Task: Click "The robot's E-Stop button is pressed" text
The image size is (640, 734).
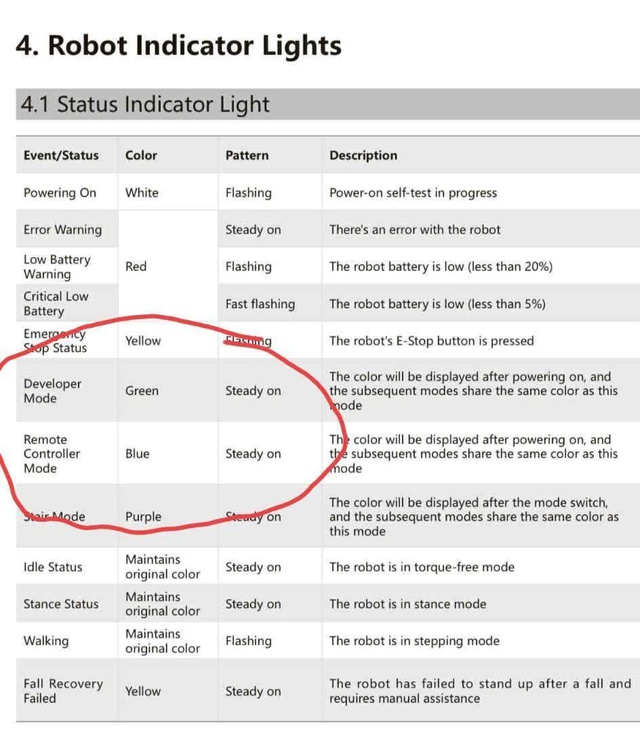Action: pos(431,341)
